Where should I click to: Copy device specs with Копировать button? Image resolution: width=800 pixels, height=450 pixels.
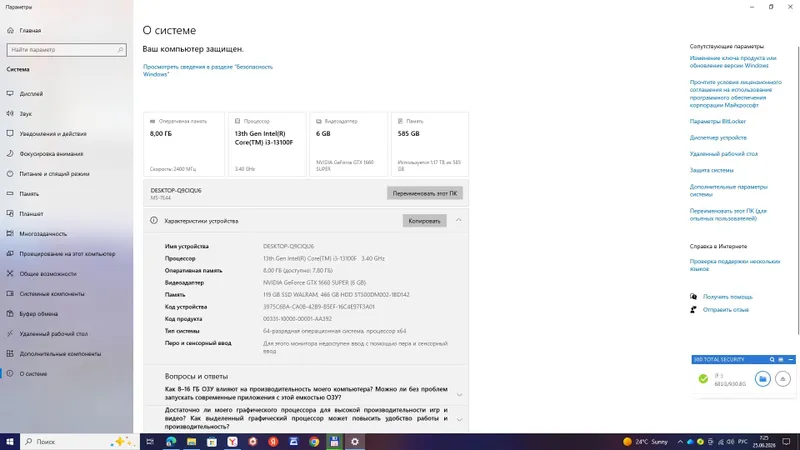click(424, 221)
